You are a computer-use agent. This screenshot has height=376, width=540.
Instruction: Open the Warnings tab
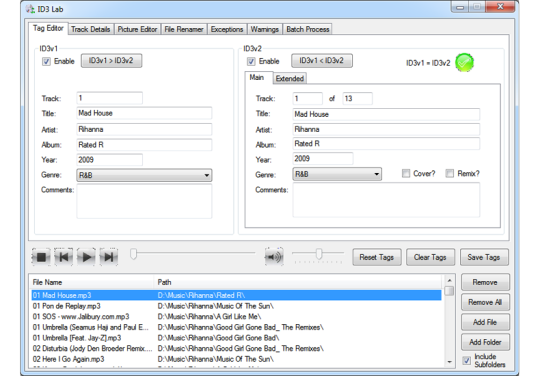tap(264, 29)
